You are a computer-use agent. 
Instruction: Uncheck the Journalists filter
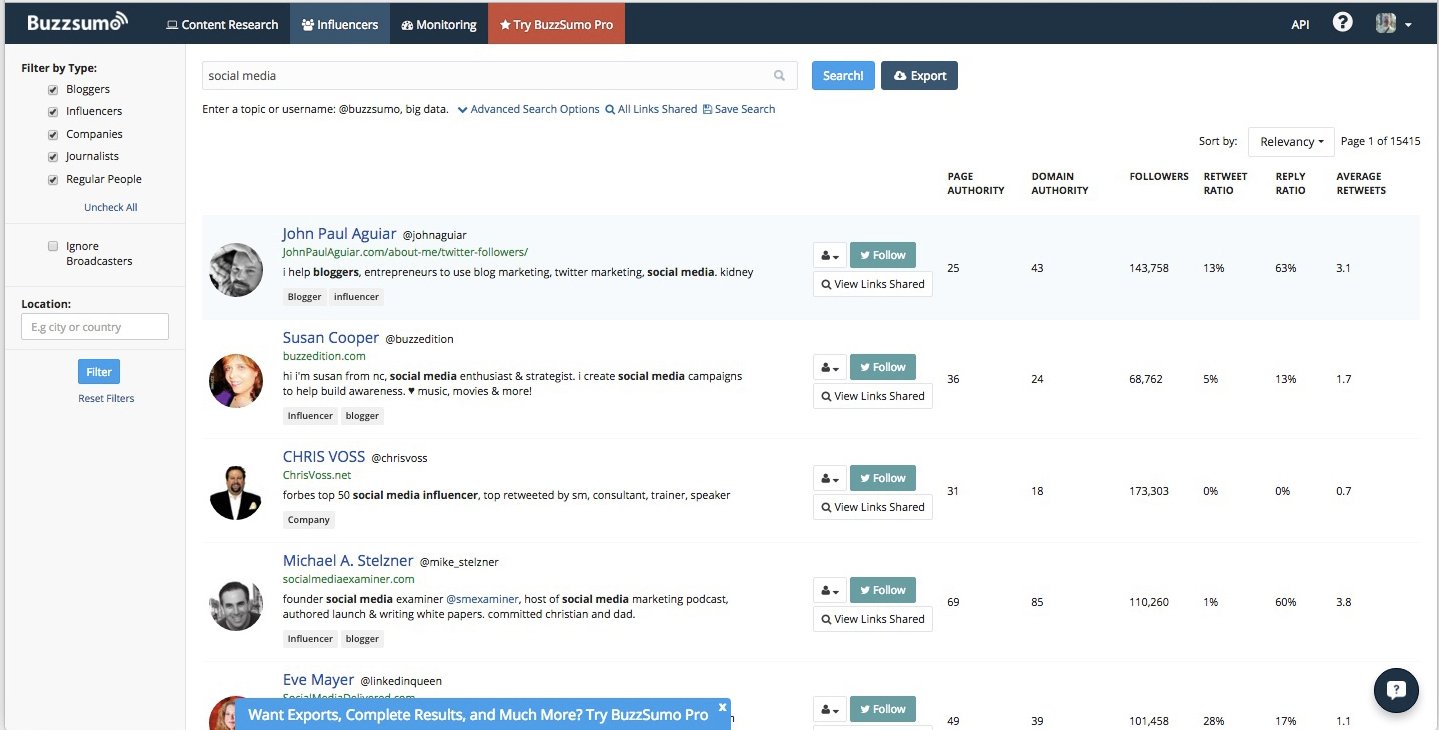53,156
